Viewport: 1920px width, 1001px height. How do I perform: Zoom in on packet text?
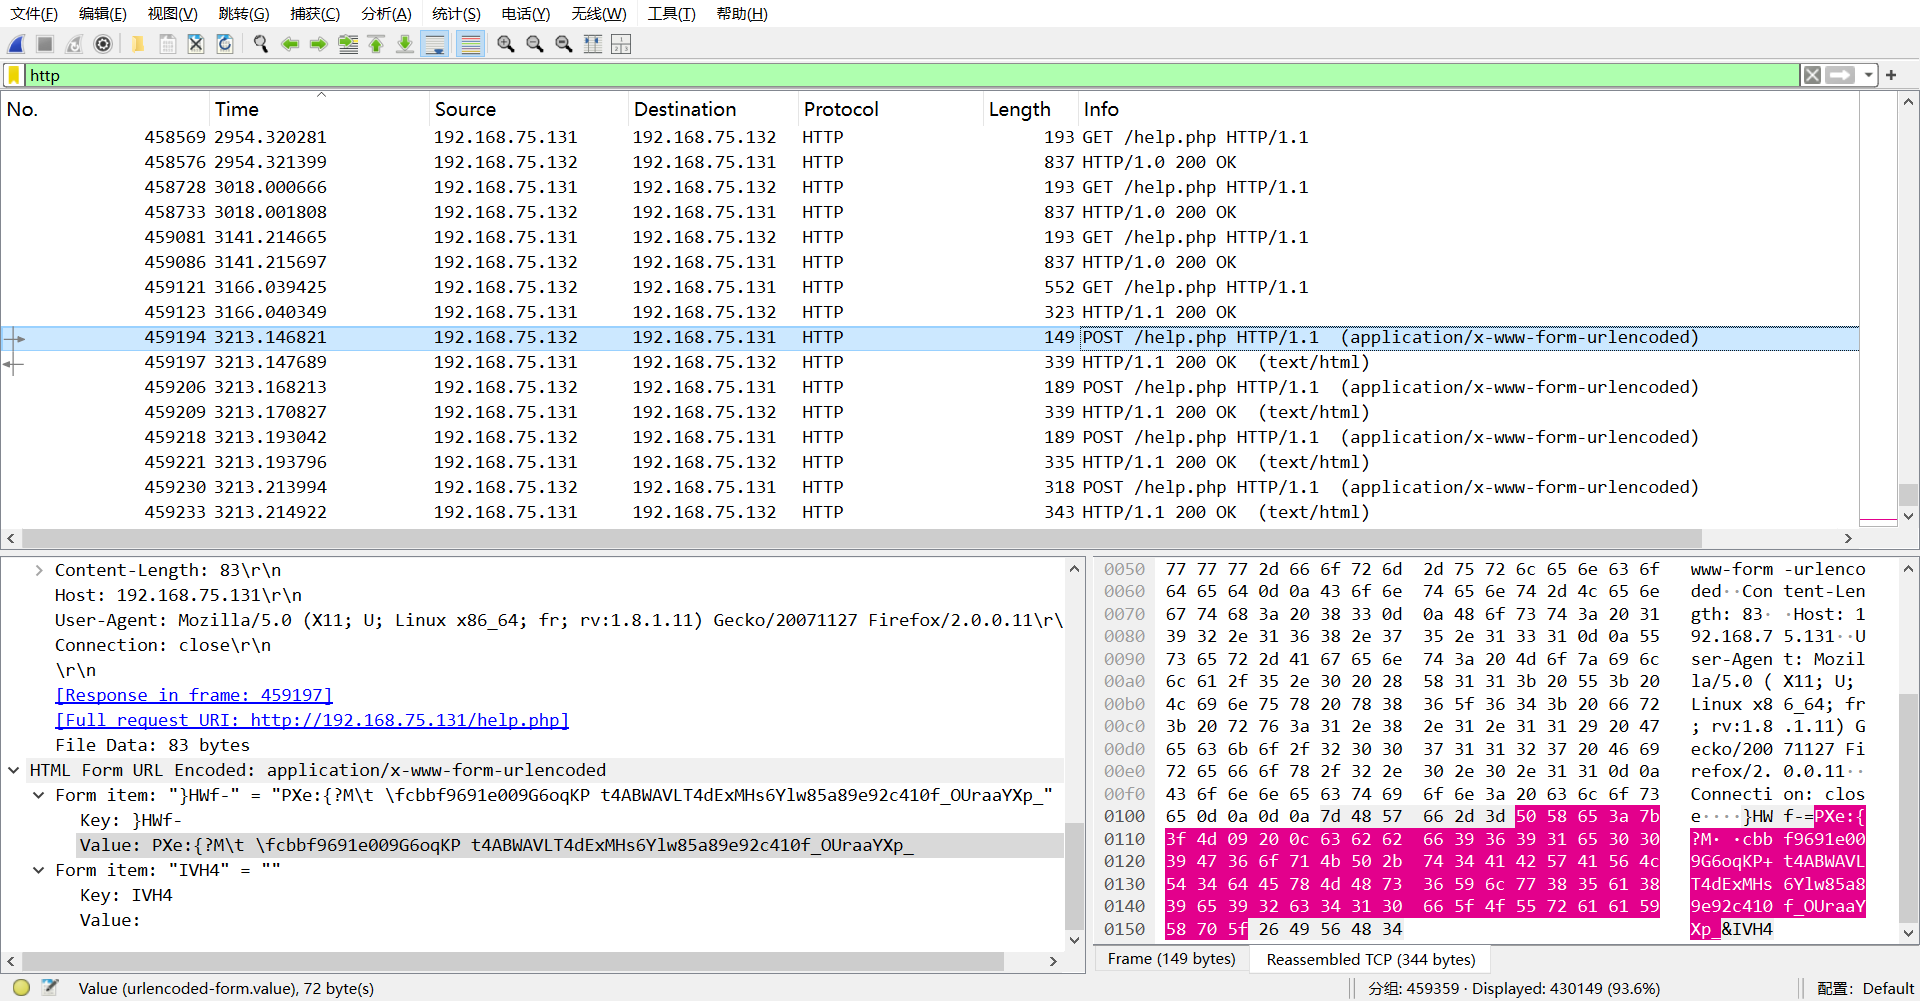(x=506, y=44)
